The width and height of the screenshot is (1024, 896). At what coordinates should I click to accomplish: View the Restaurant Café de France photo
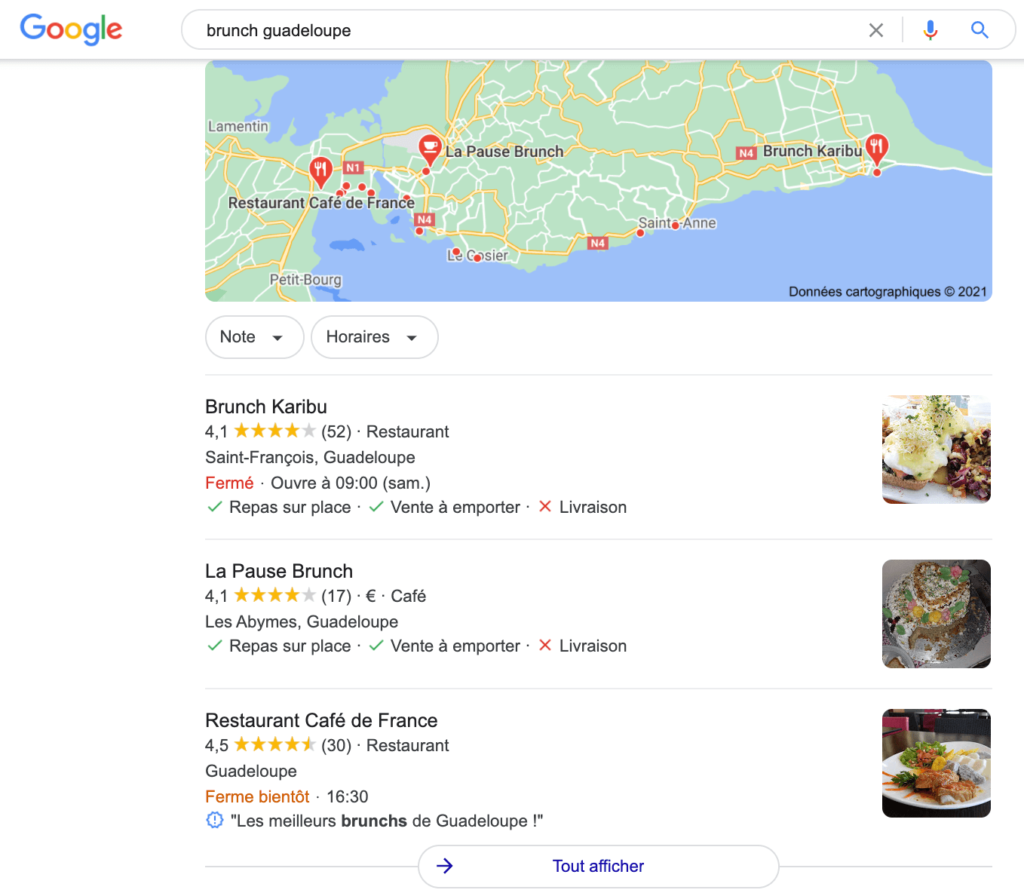[x=936, y=763]
